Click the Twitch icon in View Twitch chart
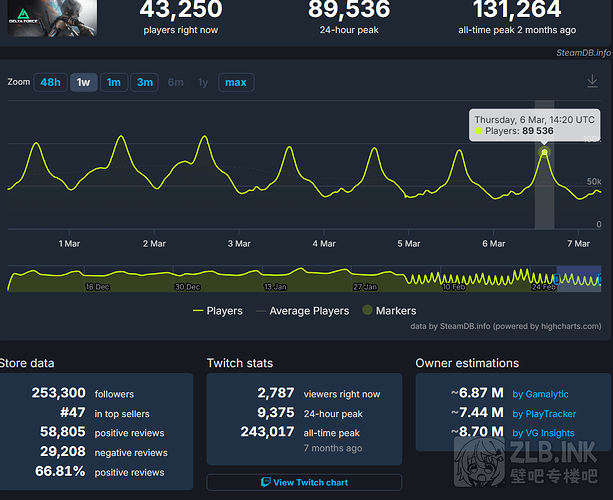 265,482
